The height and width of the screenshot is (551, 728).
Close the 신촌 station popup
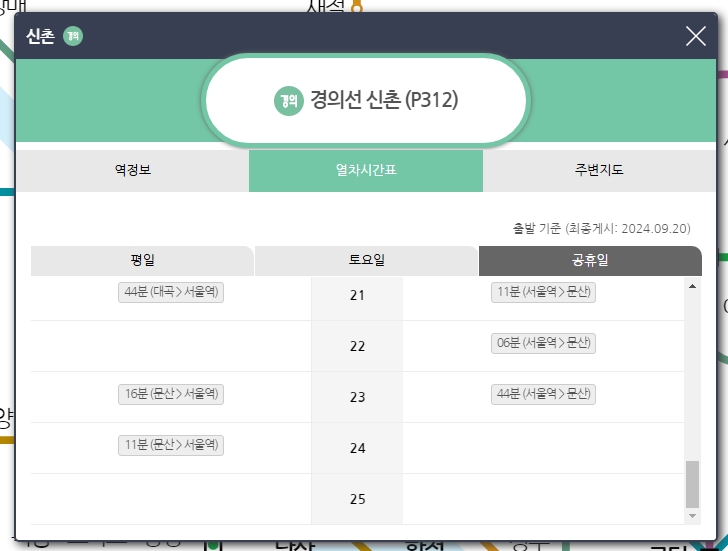coord(696,36)
